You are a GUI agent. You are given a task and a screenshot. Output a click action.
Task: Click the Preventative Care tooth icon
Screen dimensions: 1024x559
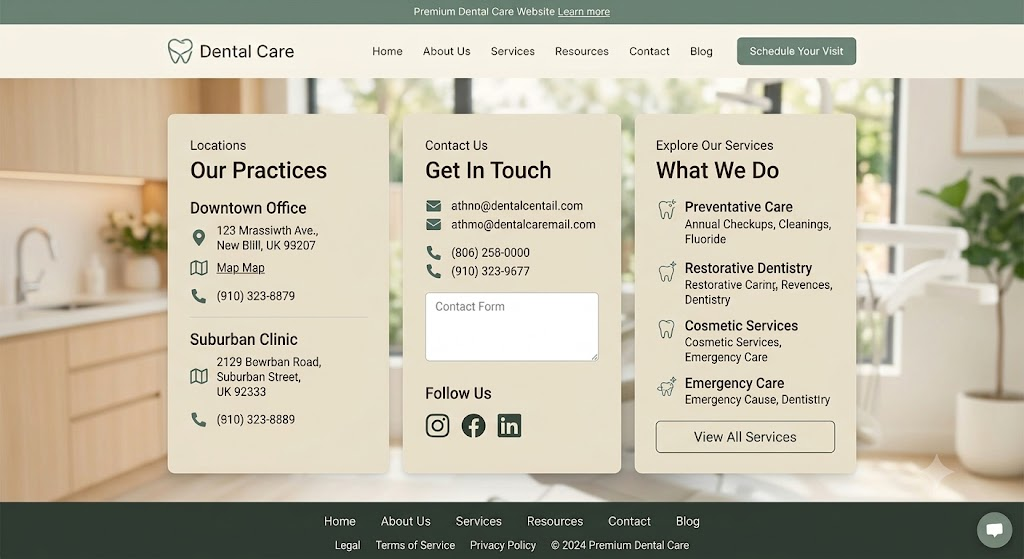(667, 209)
